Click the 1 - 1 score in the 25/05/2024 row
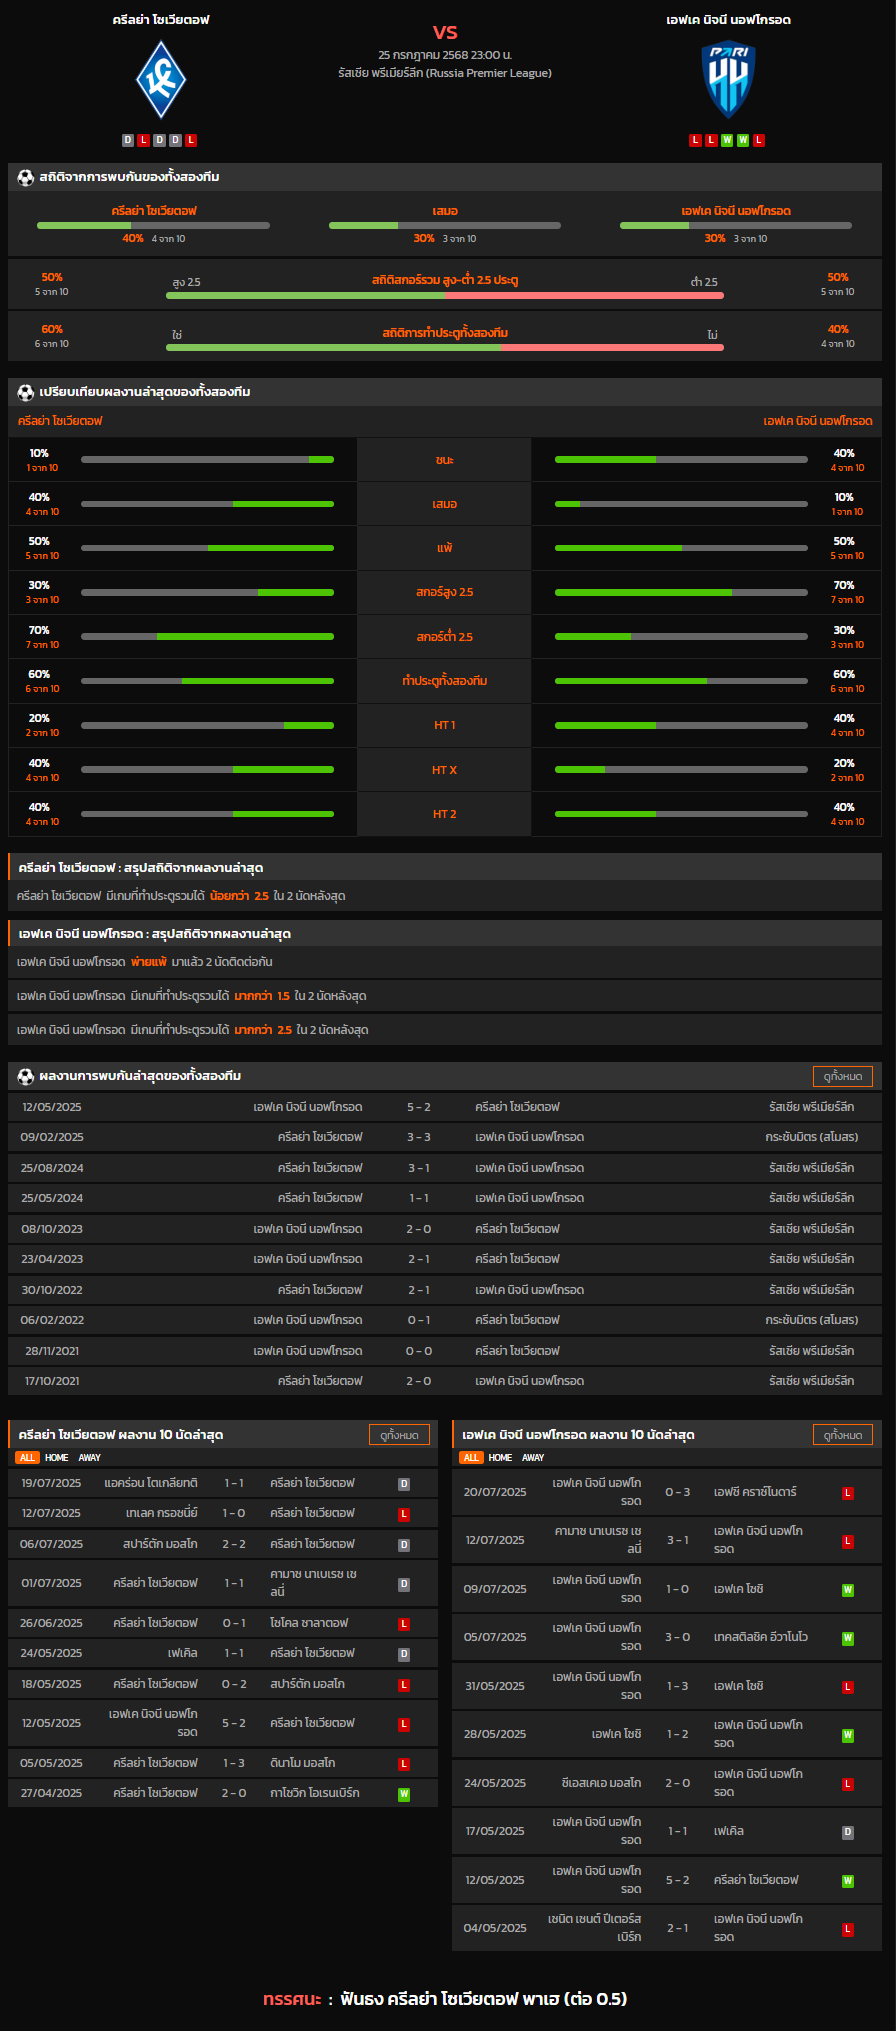The image size is (896, 2031). [x=419, y=1199]
